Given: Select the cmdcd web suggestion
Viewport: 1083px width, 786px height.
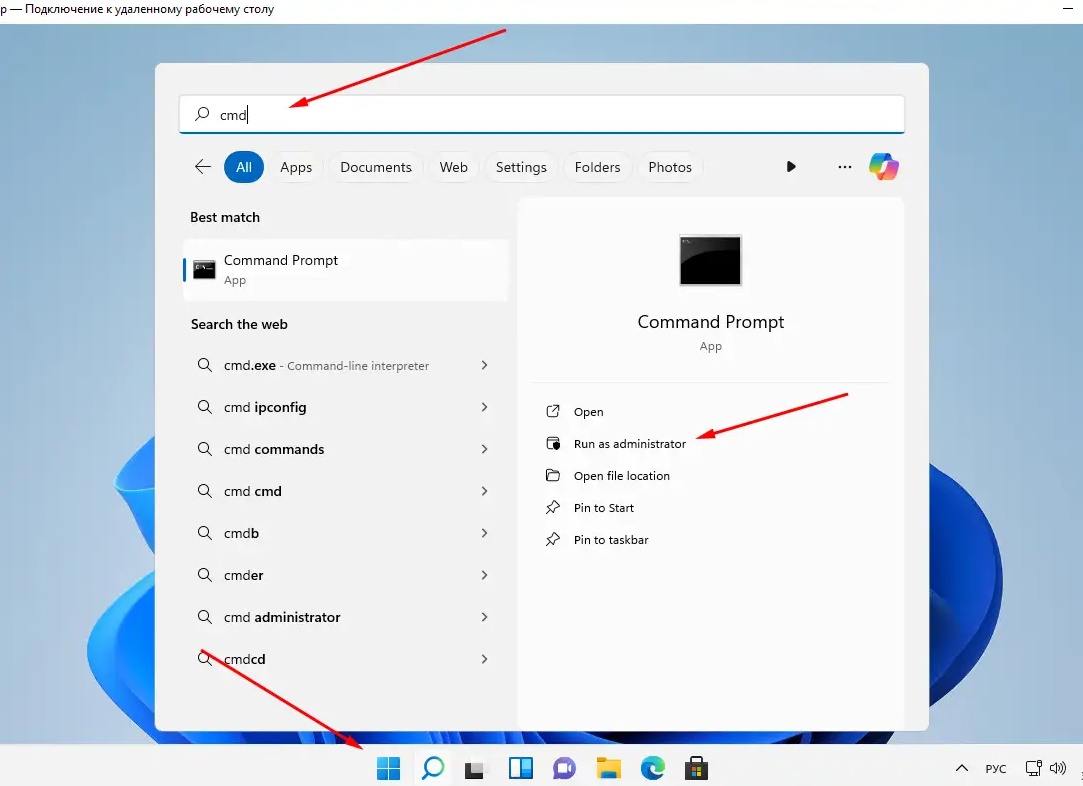Looking at the screenshot, I should point(343,659).
